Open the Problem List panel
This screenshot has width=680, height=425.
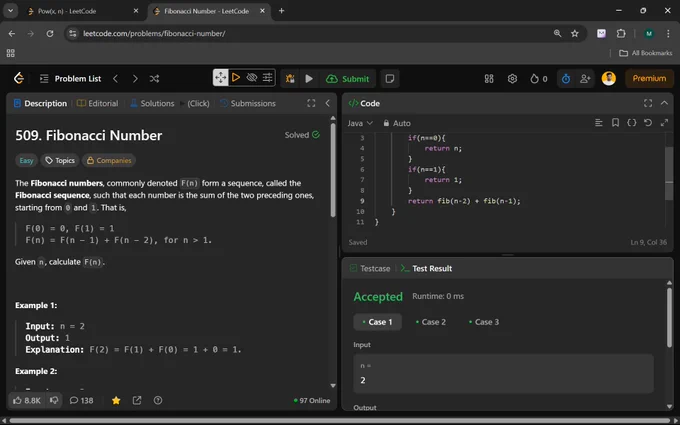[x=70, y=78]
